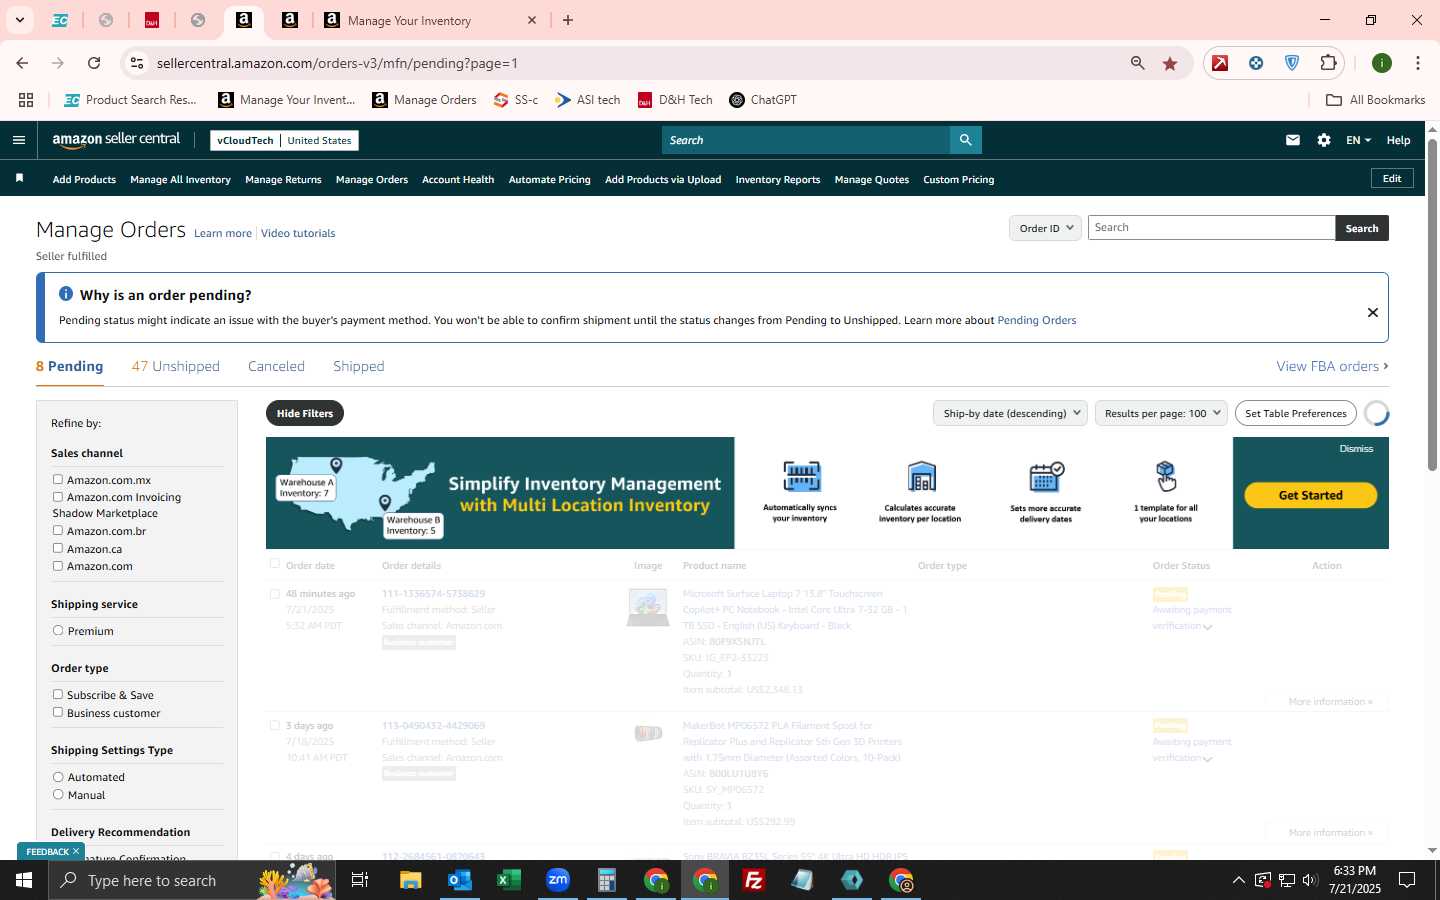Image resolution: width=1440 pixels, height=900 pixels.
Task: Open Inventory Reports menu item
Action: (777, 180)
